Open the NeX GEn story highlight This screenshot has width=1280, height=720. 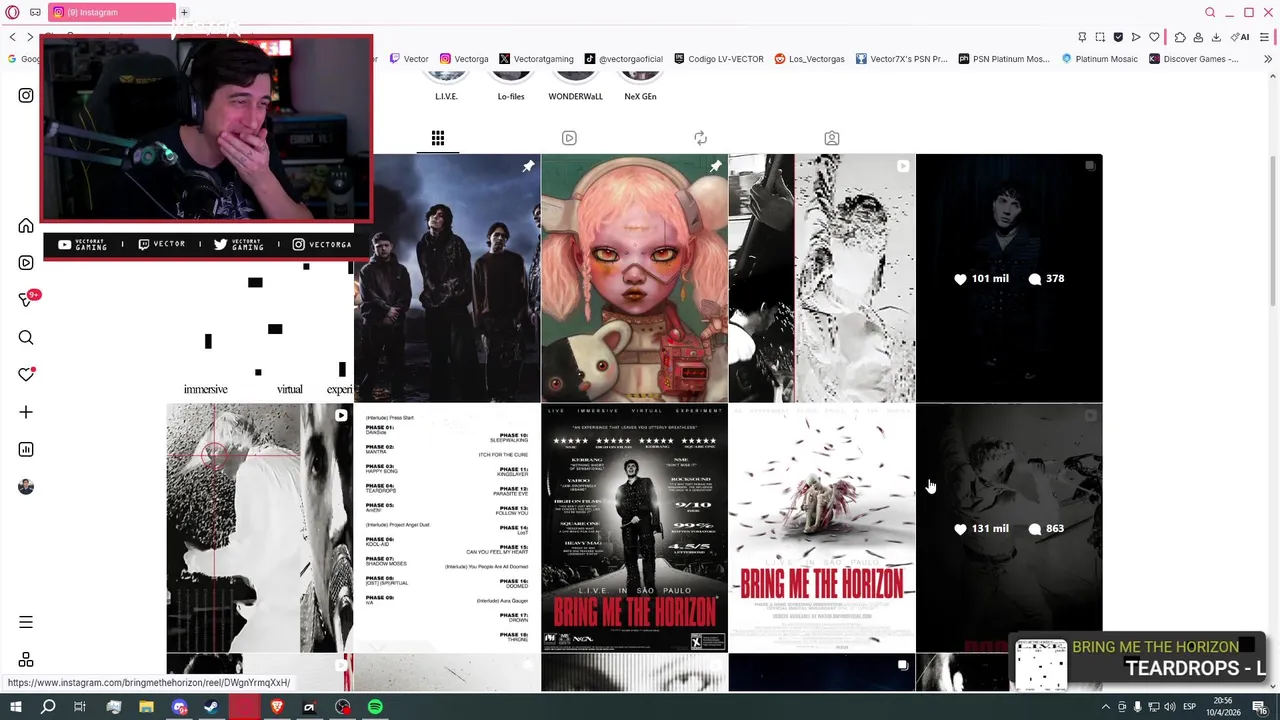click(x=640, y=85)
